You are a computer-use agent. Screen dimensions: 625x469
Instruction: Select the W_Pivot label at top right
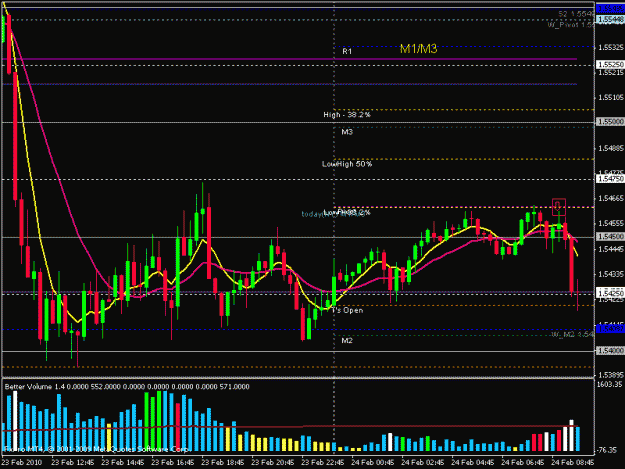(x=571, y=25)
